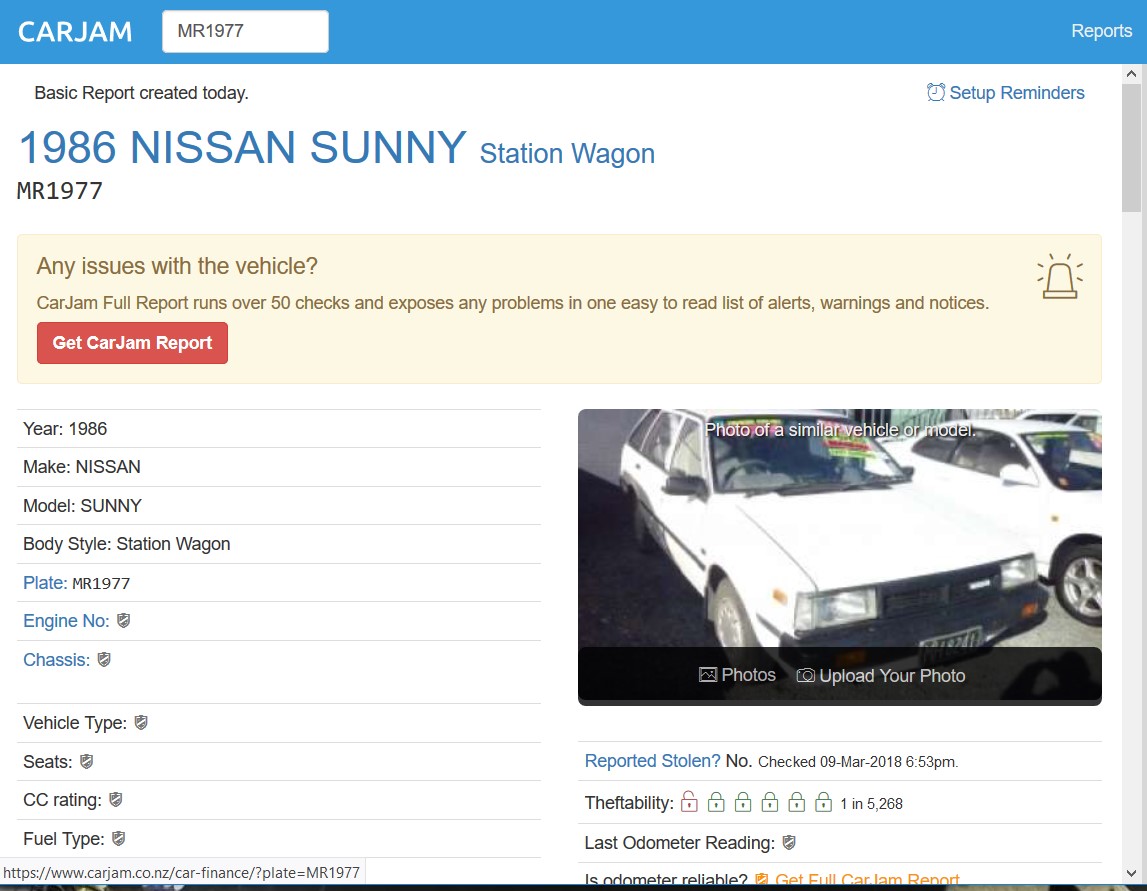Click the red open padlock theftability icon
The image size is (1147, 891).
689,802
